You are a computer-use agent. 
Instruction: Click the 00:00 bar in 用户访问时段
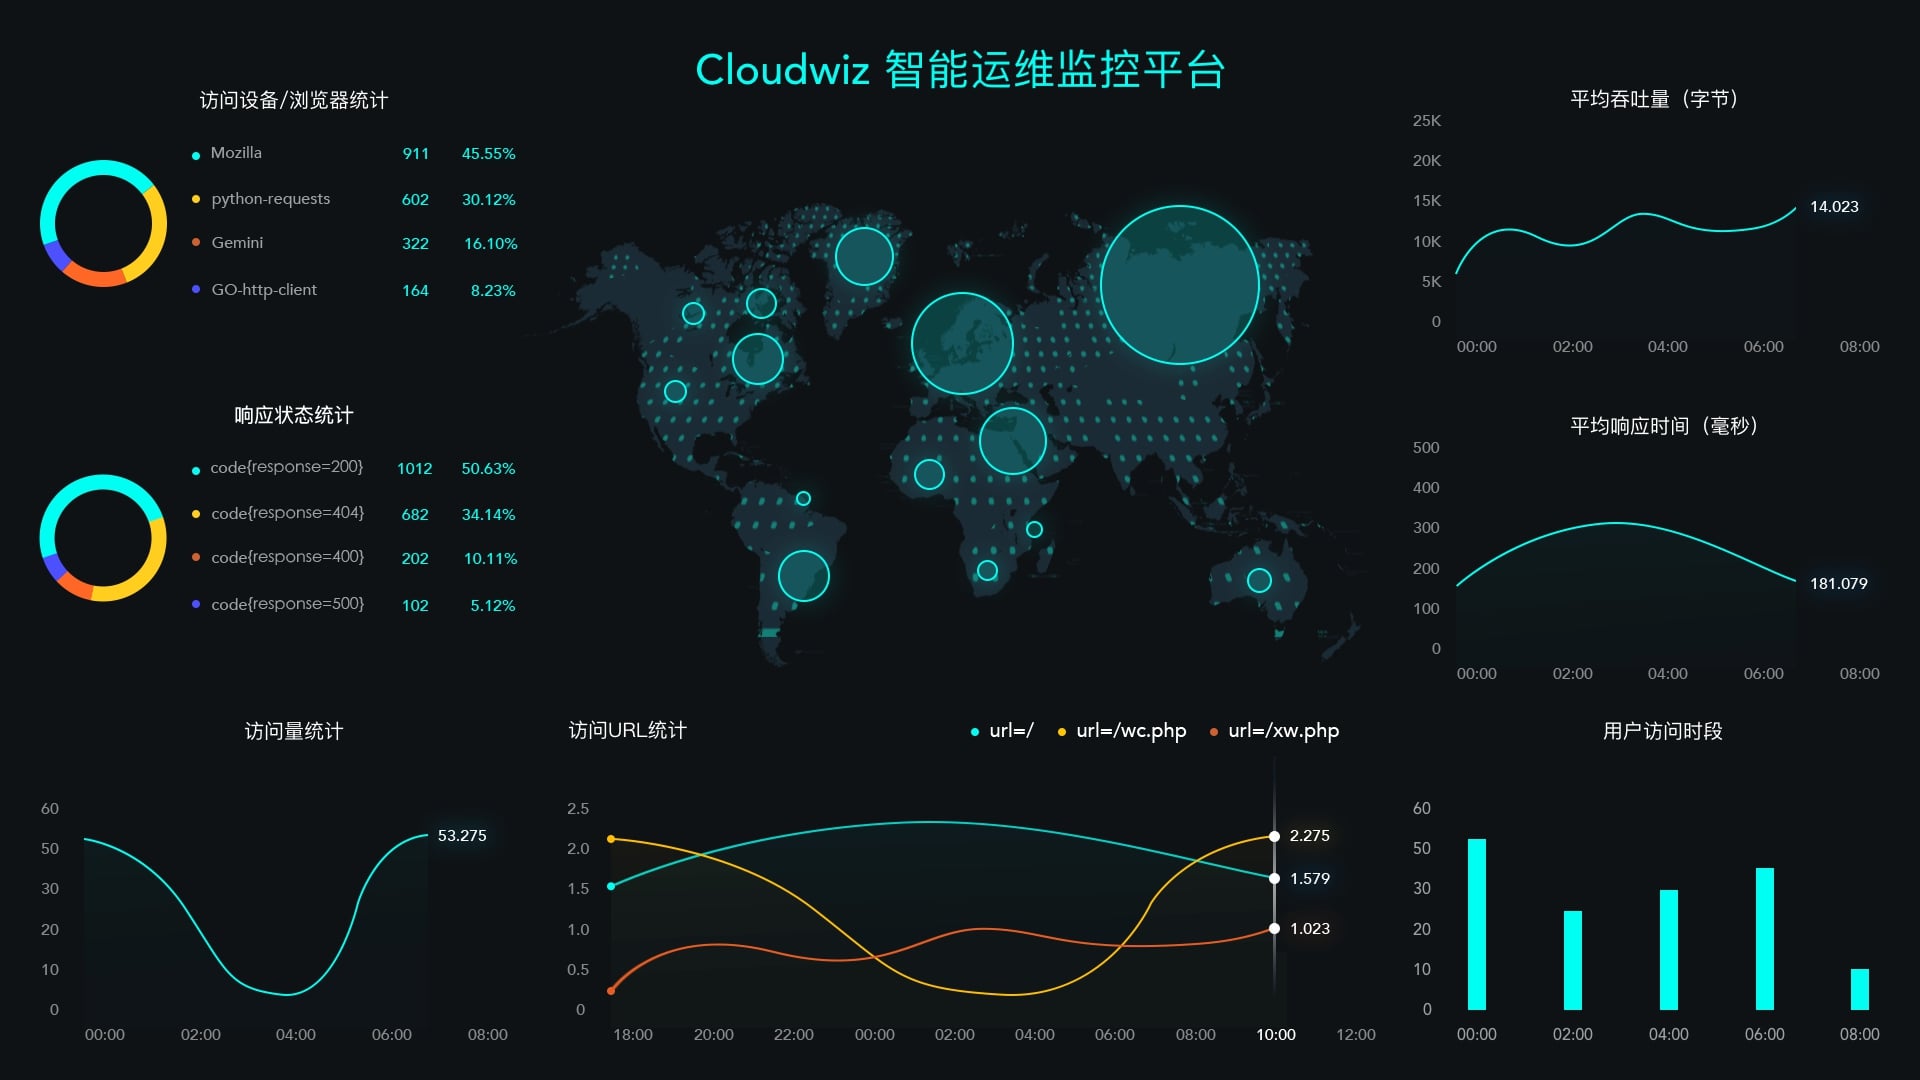1477,924
